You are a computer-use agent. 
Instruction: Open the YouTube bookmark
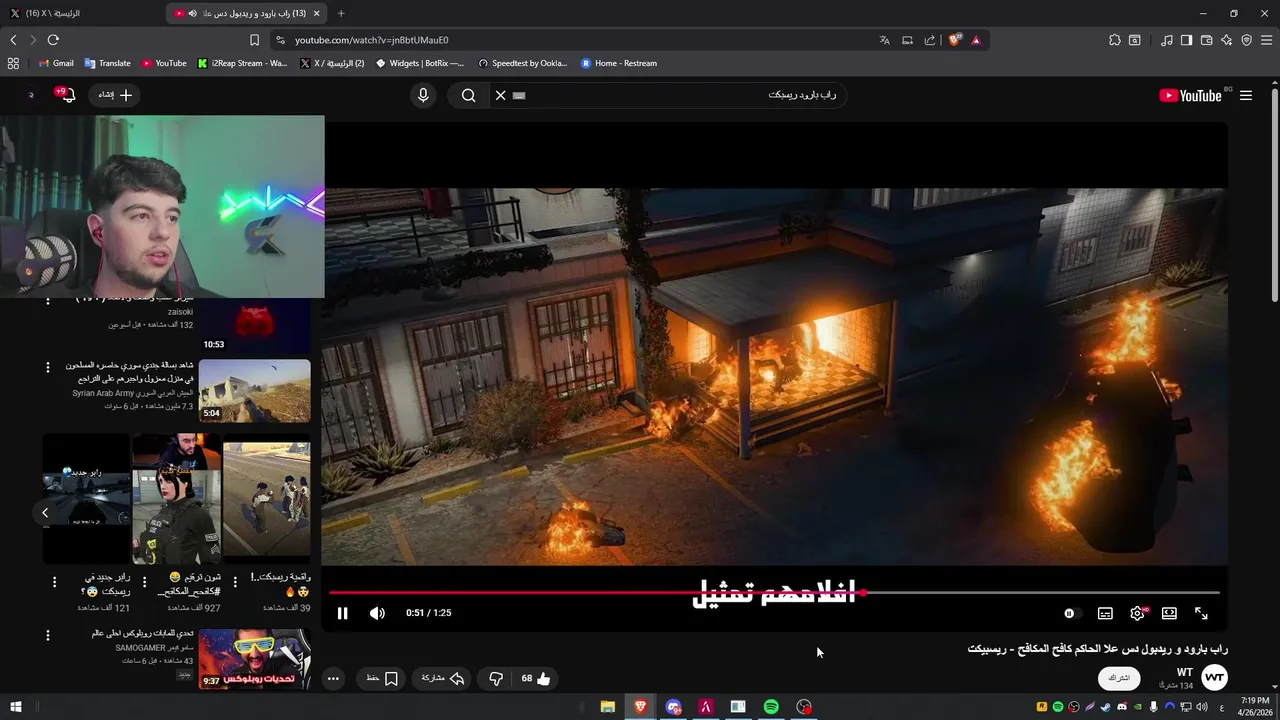[x=164, y=63]
